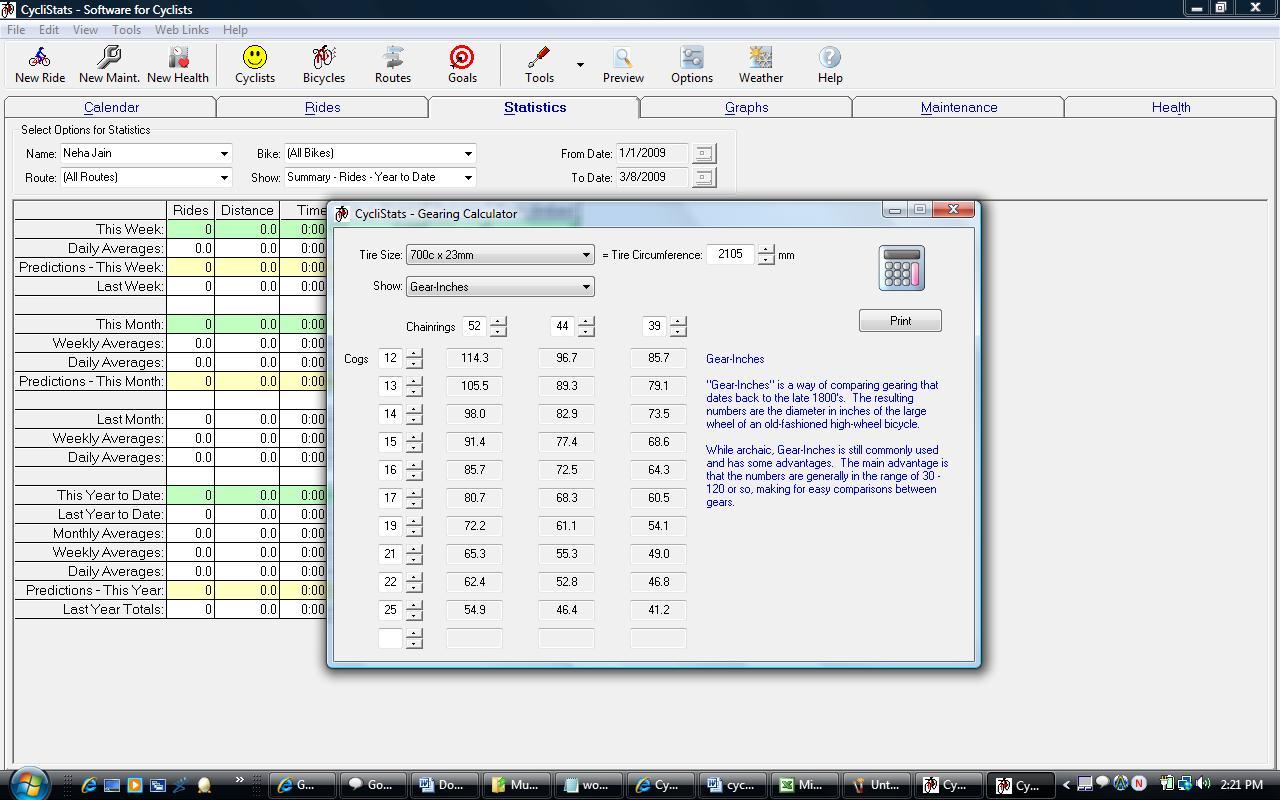Increase the tire circumference value

point(766,250)
